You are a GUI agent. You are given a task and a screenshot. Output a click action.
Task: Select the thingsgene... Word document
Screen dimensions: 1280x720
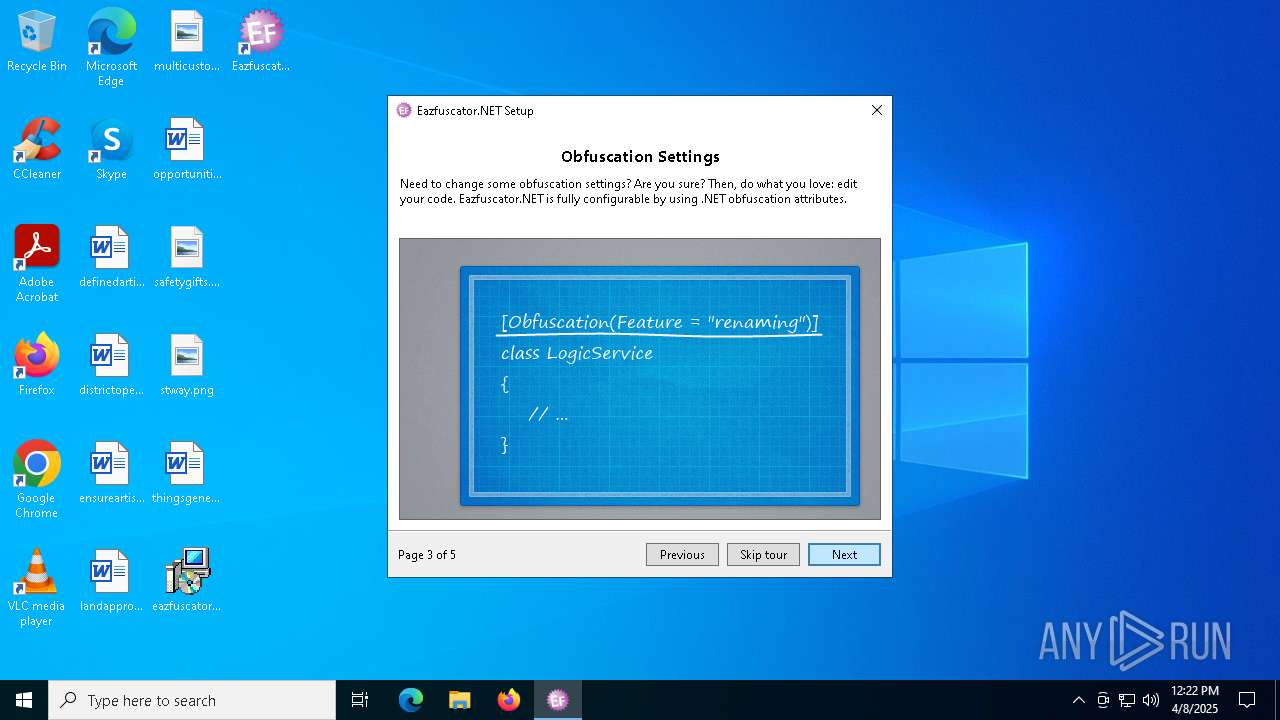point(187,473)
